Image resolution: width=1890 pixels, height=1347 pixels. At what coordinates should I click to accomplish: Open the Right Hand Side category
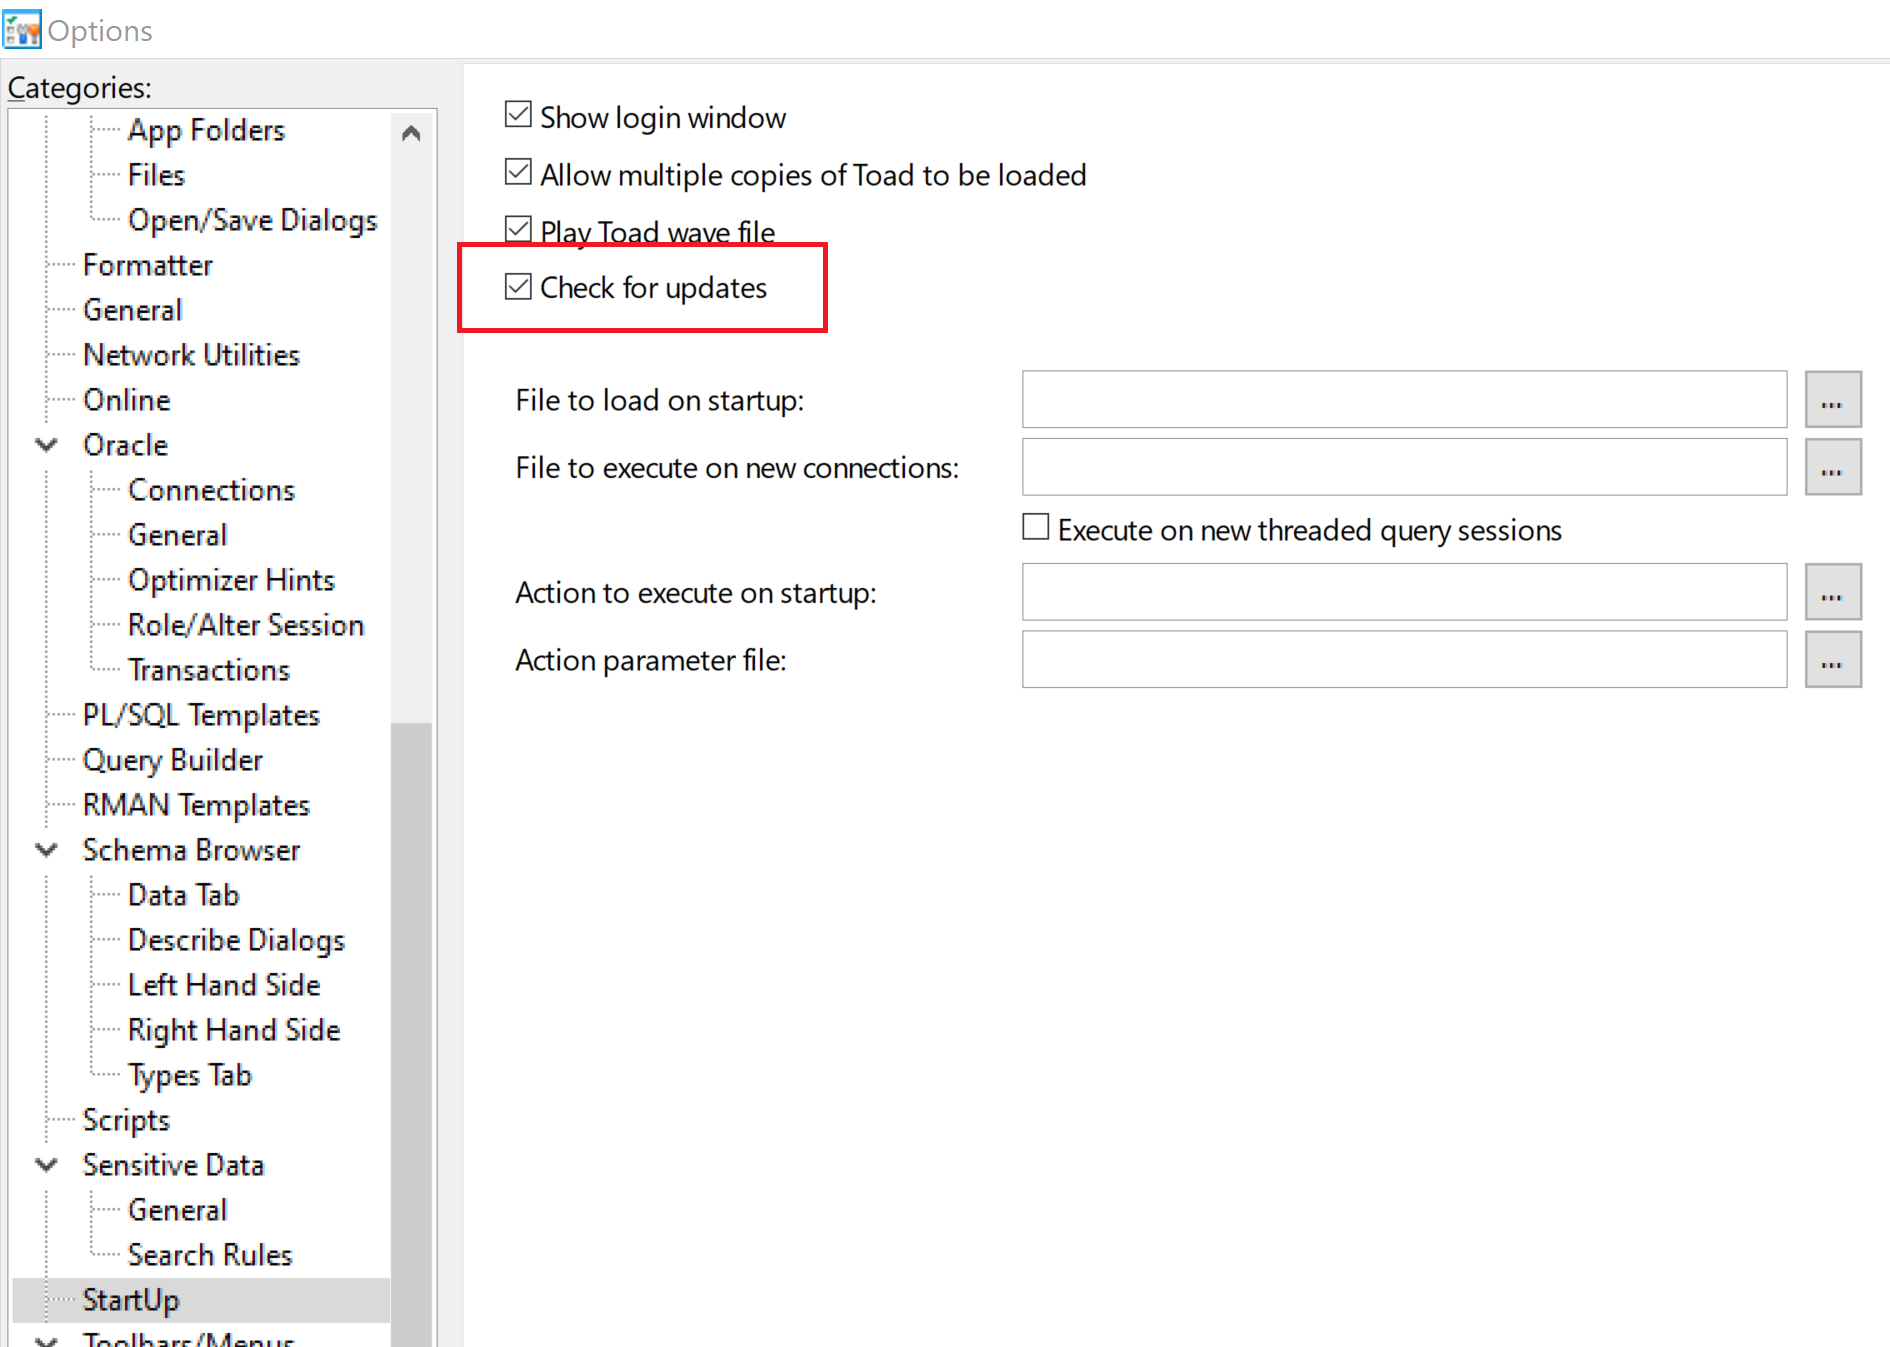tap(234, 1030)
